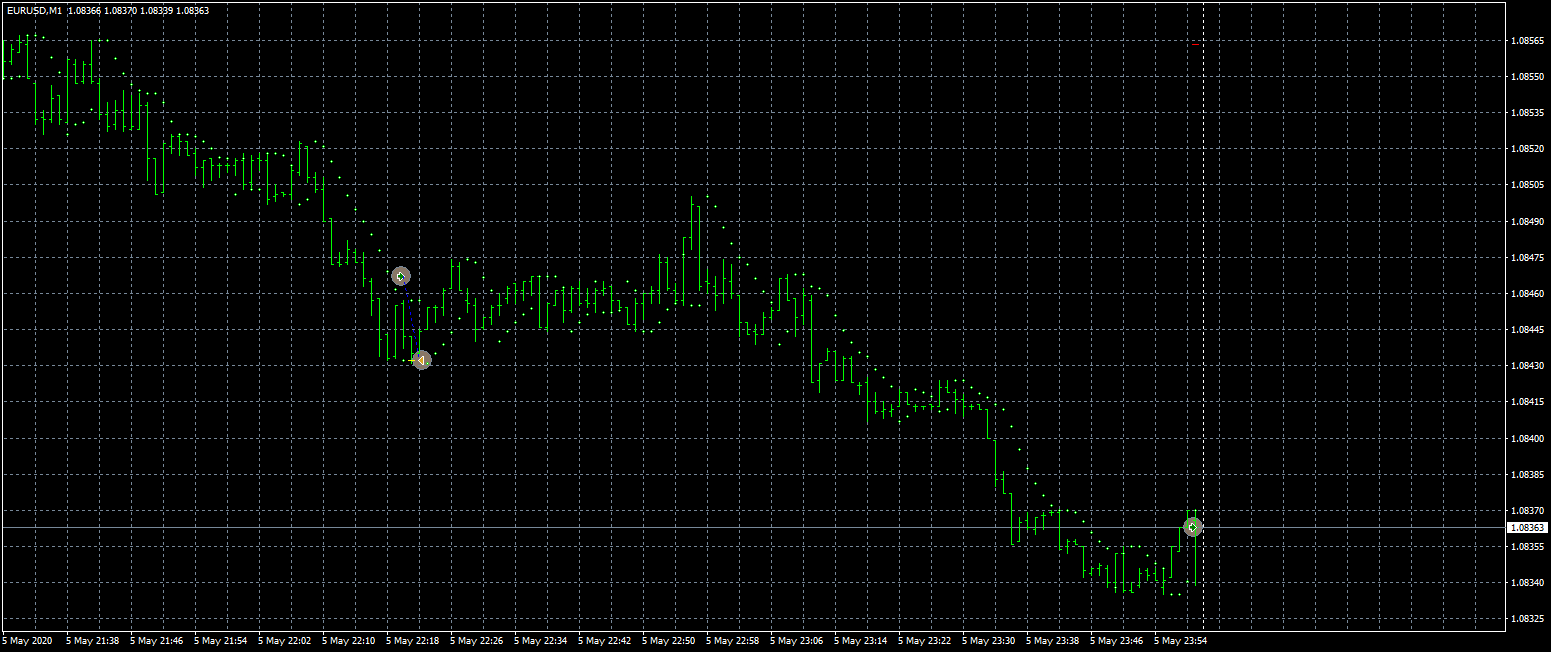Click price axis label 1.08400
Viewport: 1551px width, 652px height.
[1527, 438]
